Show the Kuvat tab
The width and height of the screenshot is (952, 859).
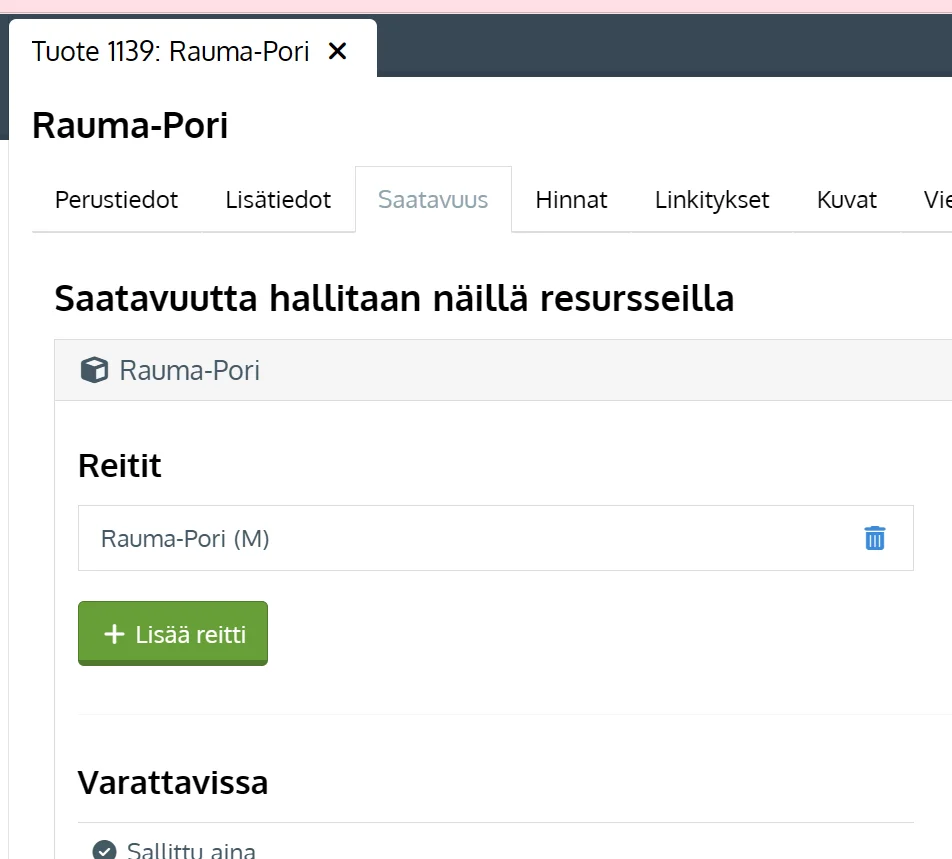click(846, 200)
